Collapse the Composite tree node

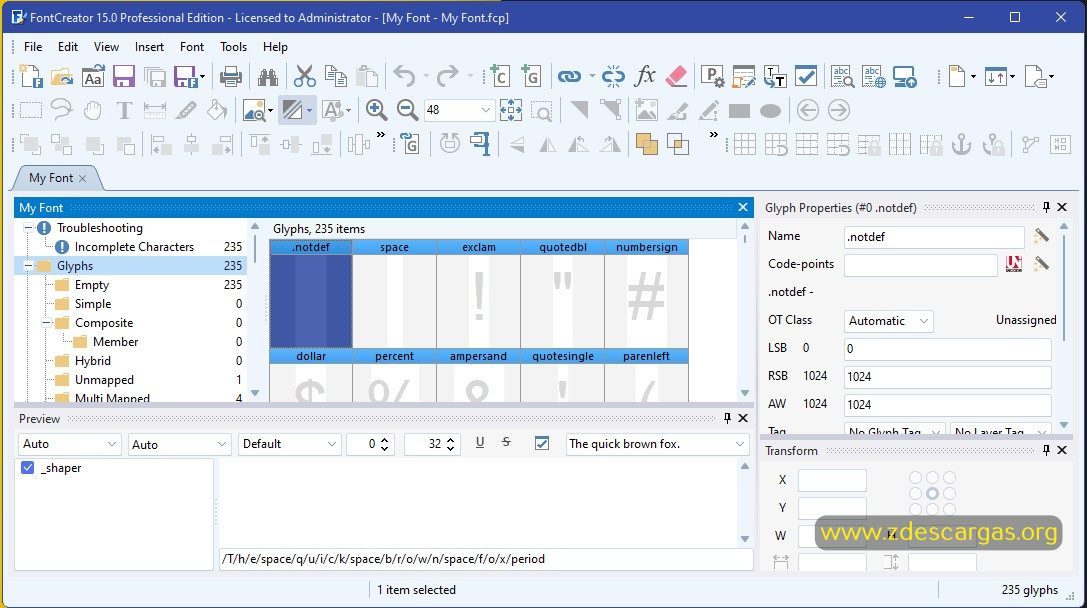click(x=46, y=322)
